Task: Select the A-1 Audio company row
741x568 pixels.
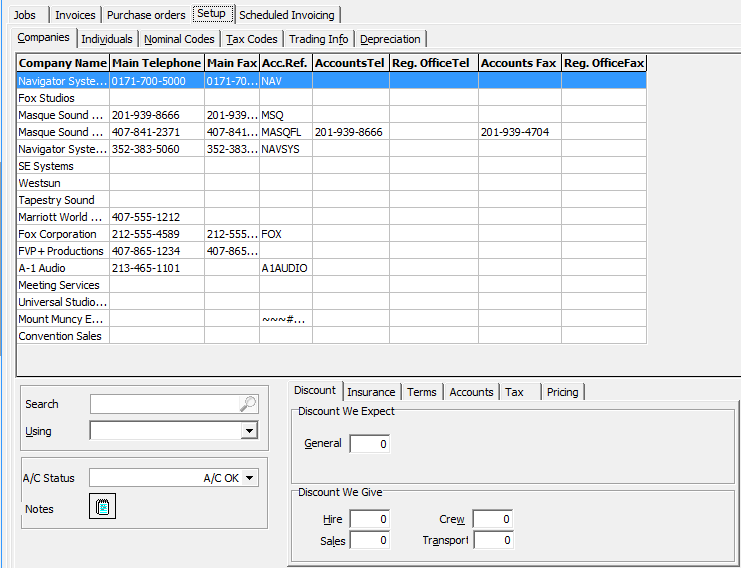Action: [x=62, y=268]
